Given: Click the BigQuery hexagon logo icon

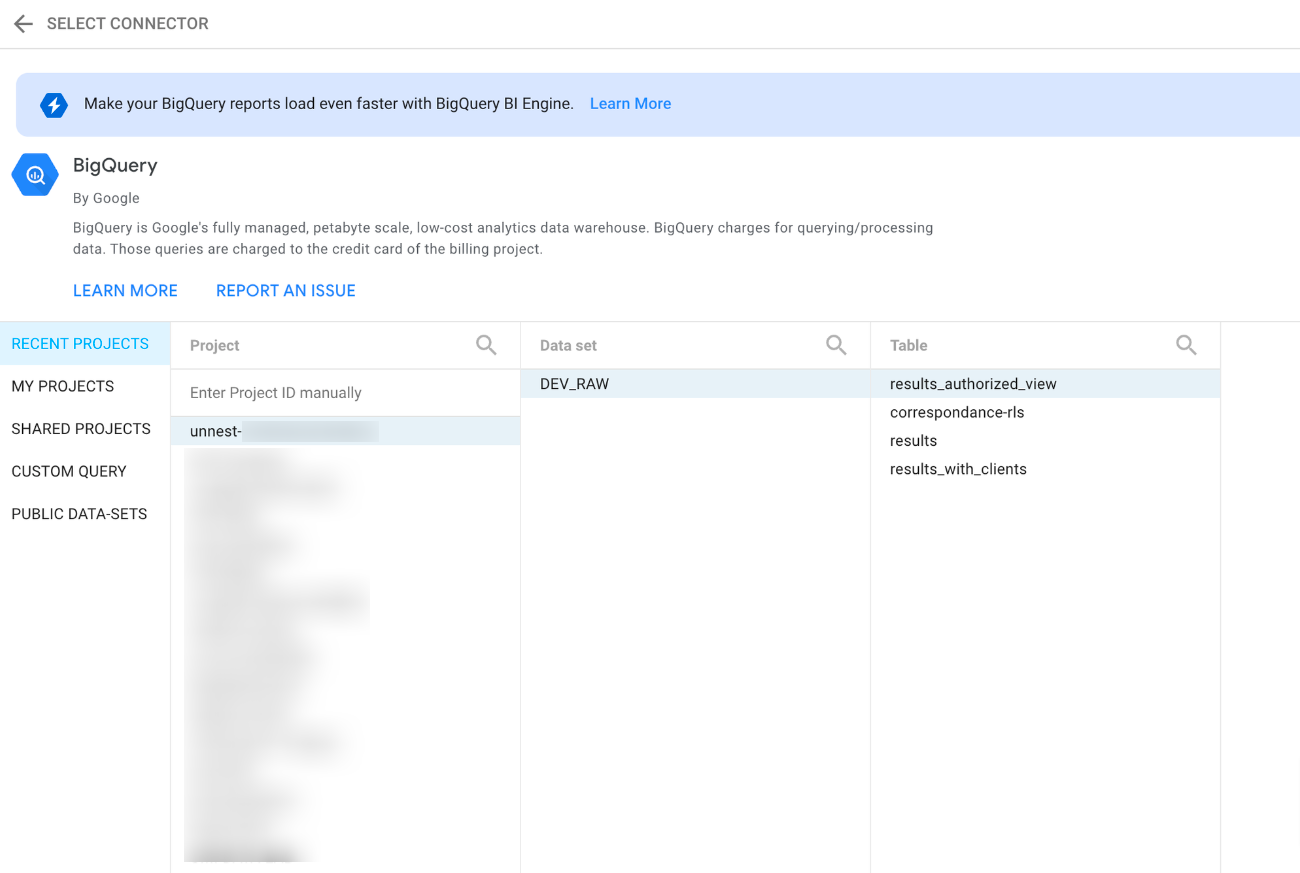Looking at the screenshot, I should 35,175.
